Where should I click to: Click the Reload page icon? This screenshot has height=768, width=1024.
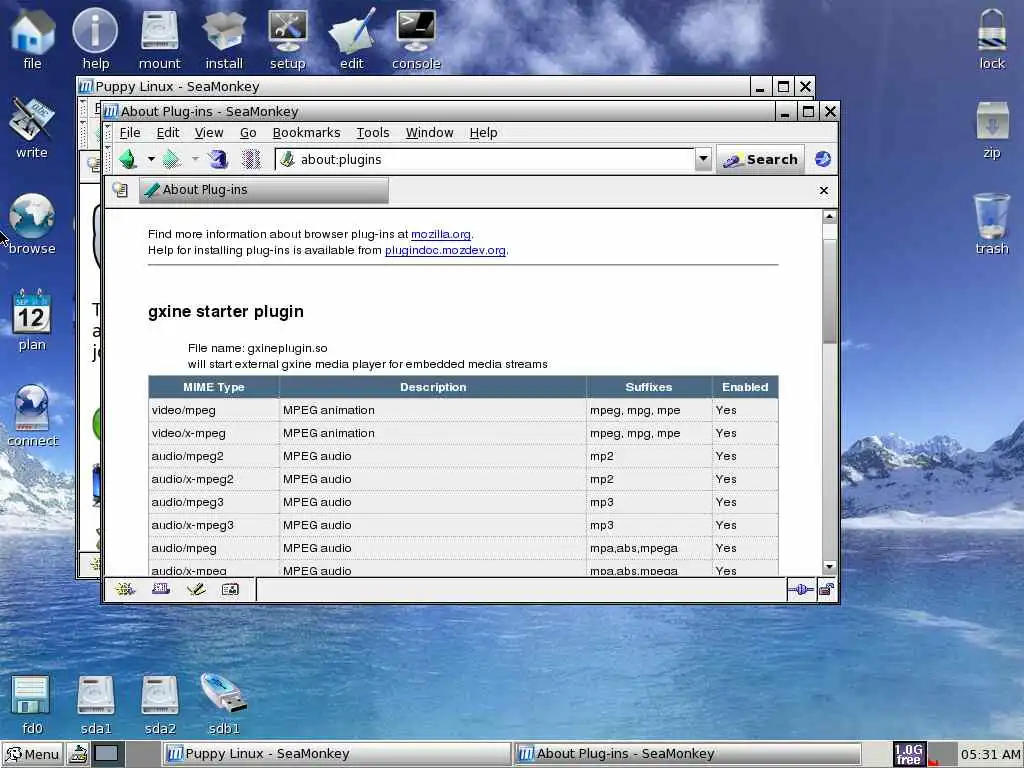(x=217, y=159)
